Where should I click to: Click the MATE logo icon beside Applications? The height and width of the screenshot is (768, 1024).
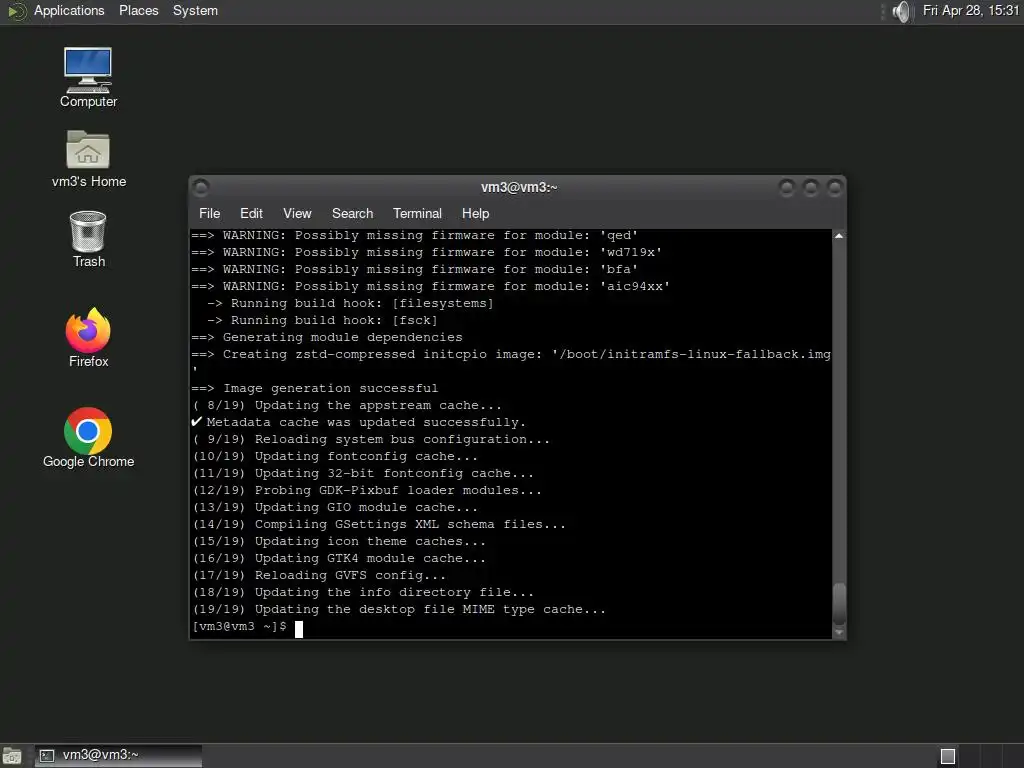click(16, 11)
